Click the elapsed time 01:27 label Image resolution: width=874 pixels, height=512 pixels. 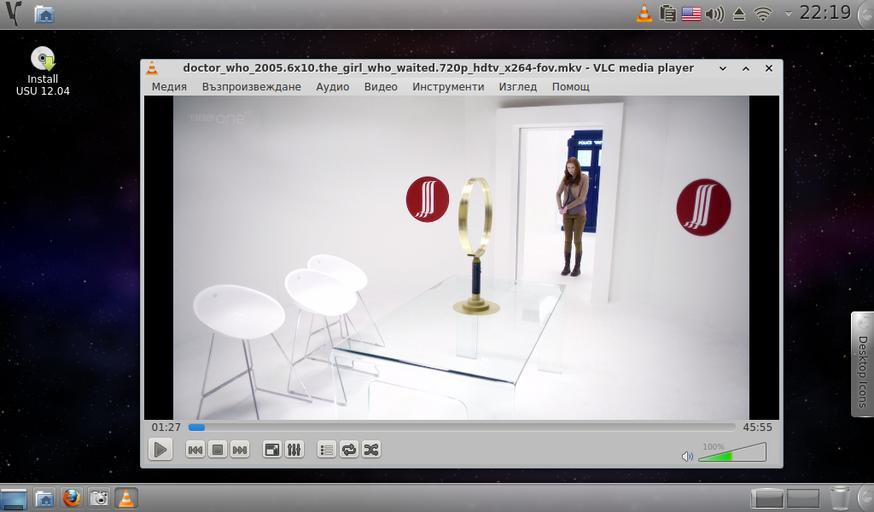point(166,427)
